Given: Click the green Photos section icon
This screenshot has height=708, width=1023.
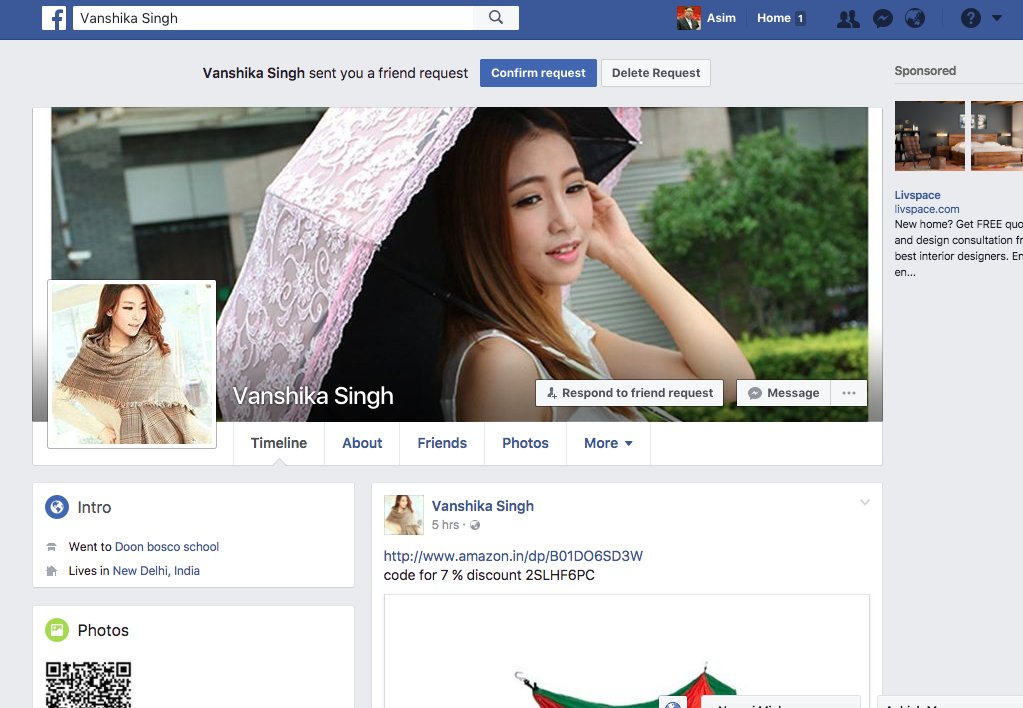Looking at the screenshot, I should pos(57,630).
